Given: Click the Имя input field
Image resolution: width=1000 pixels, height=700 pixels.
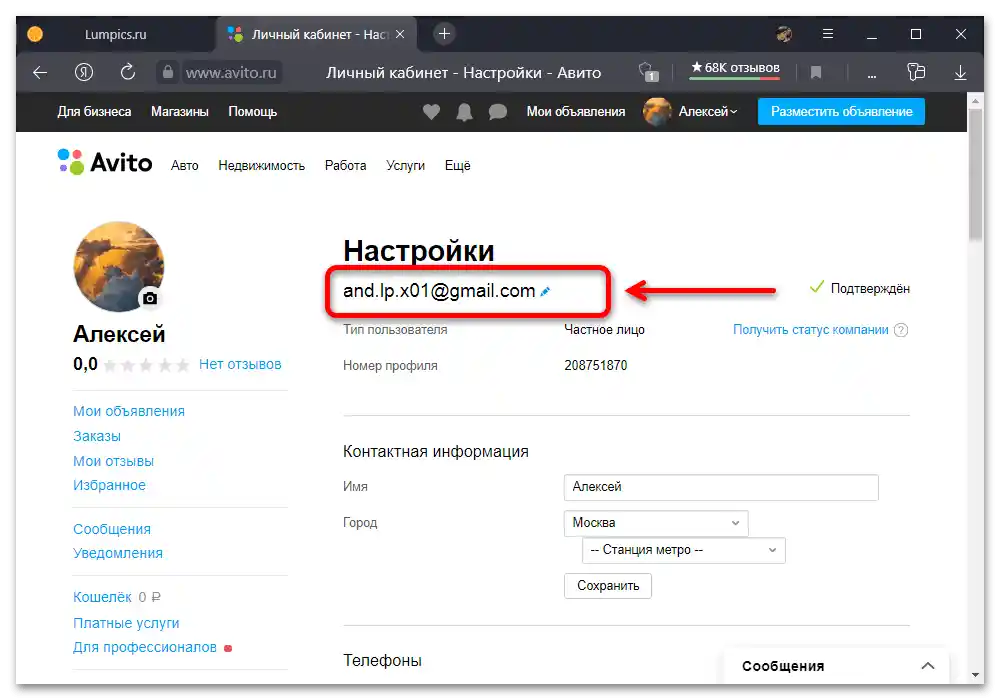Looking at the screenshot, I should 721,488.
